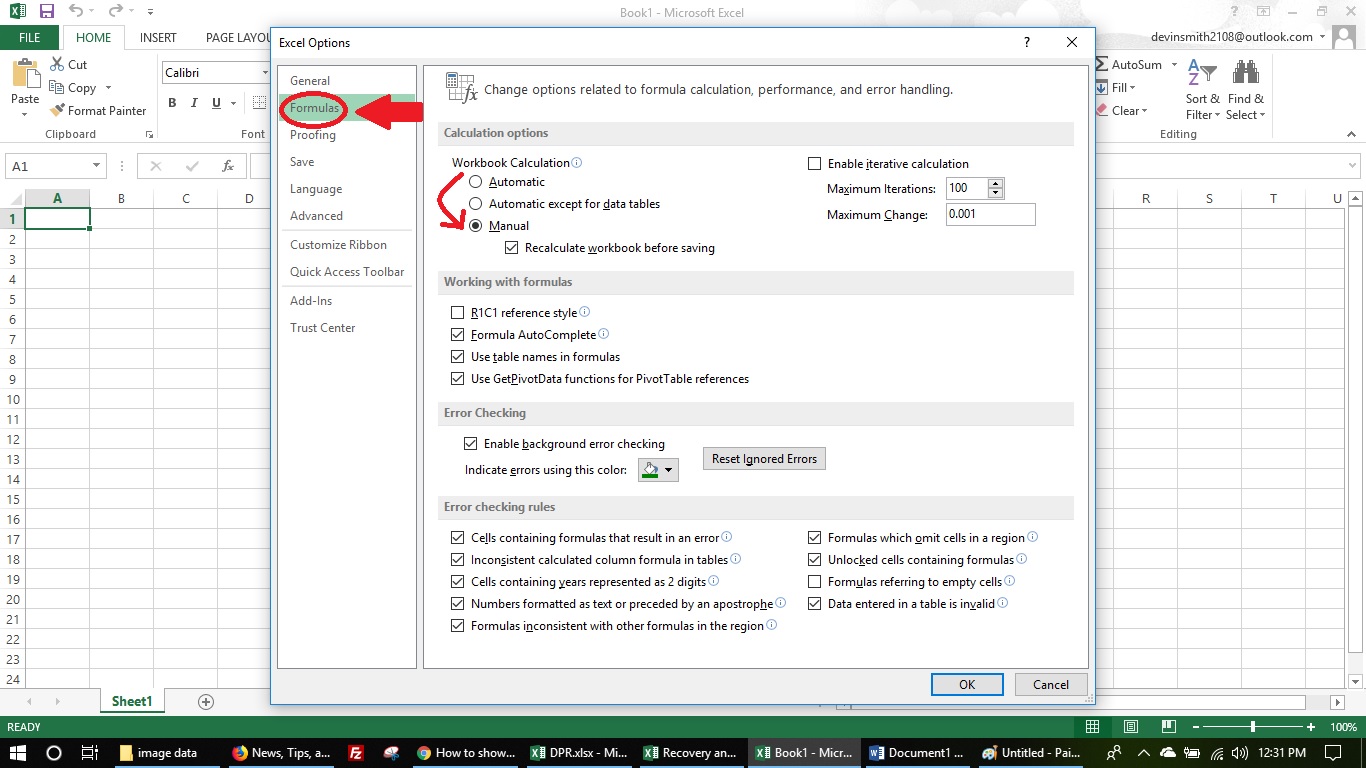
Task: Increase Maximum Iterations with up spinner
Action: click(995, 184)
